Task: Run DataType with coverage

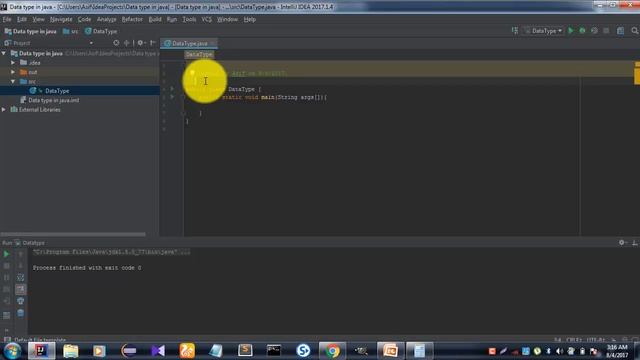Action: [x=594, y=31]
